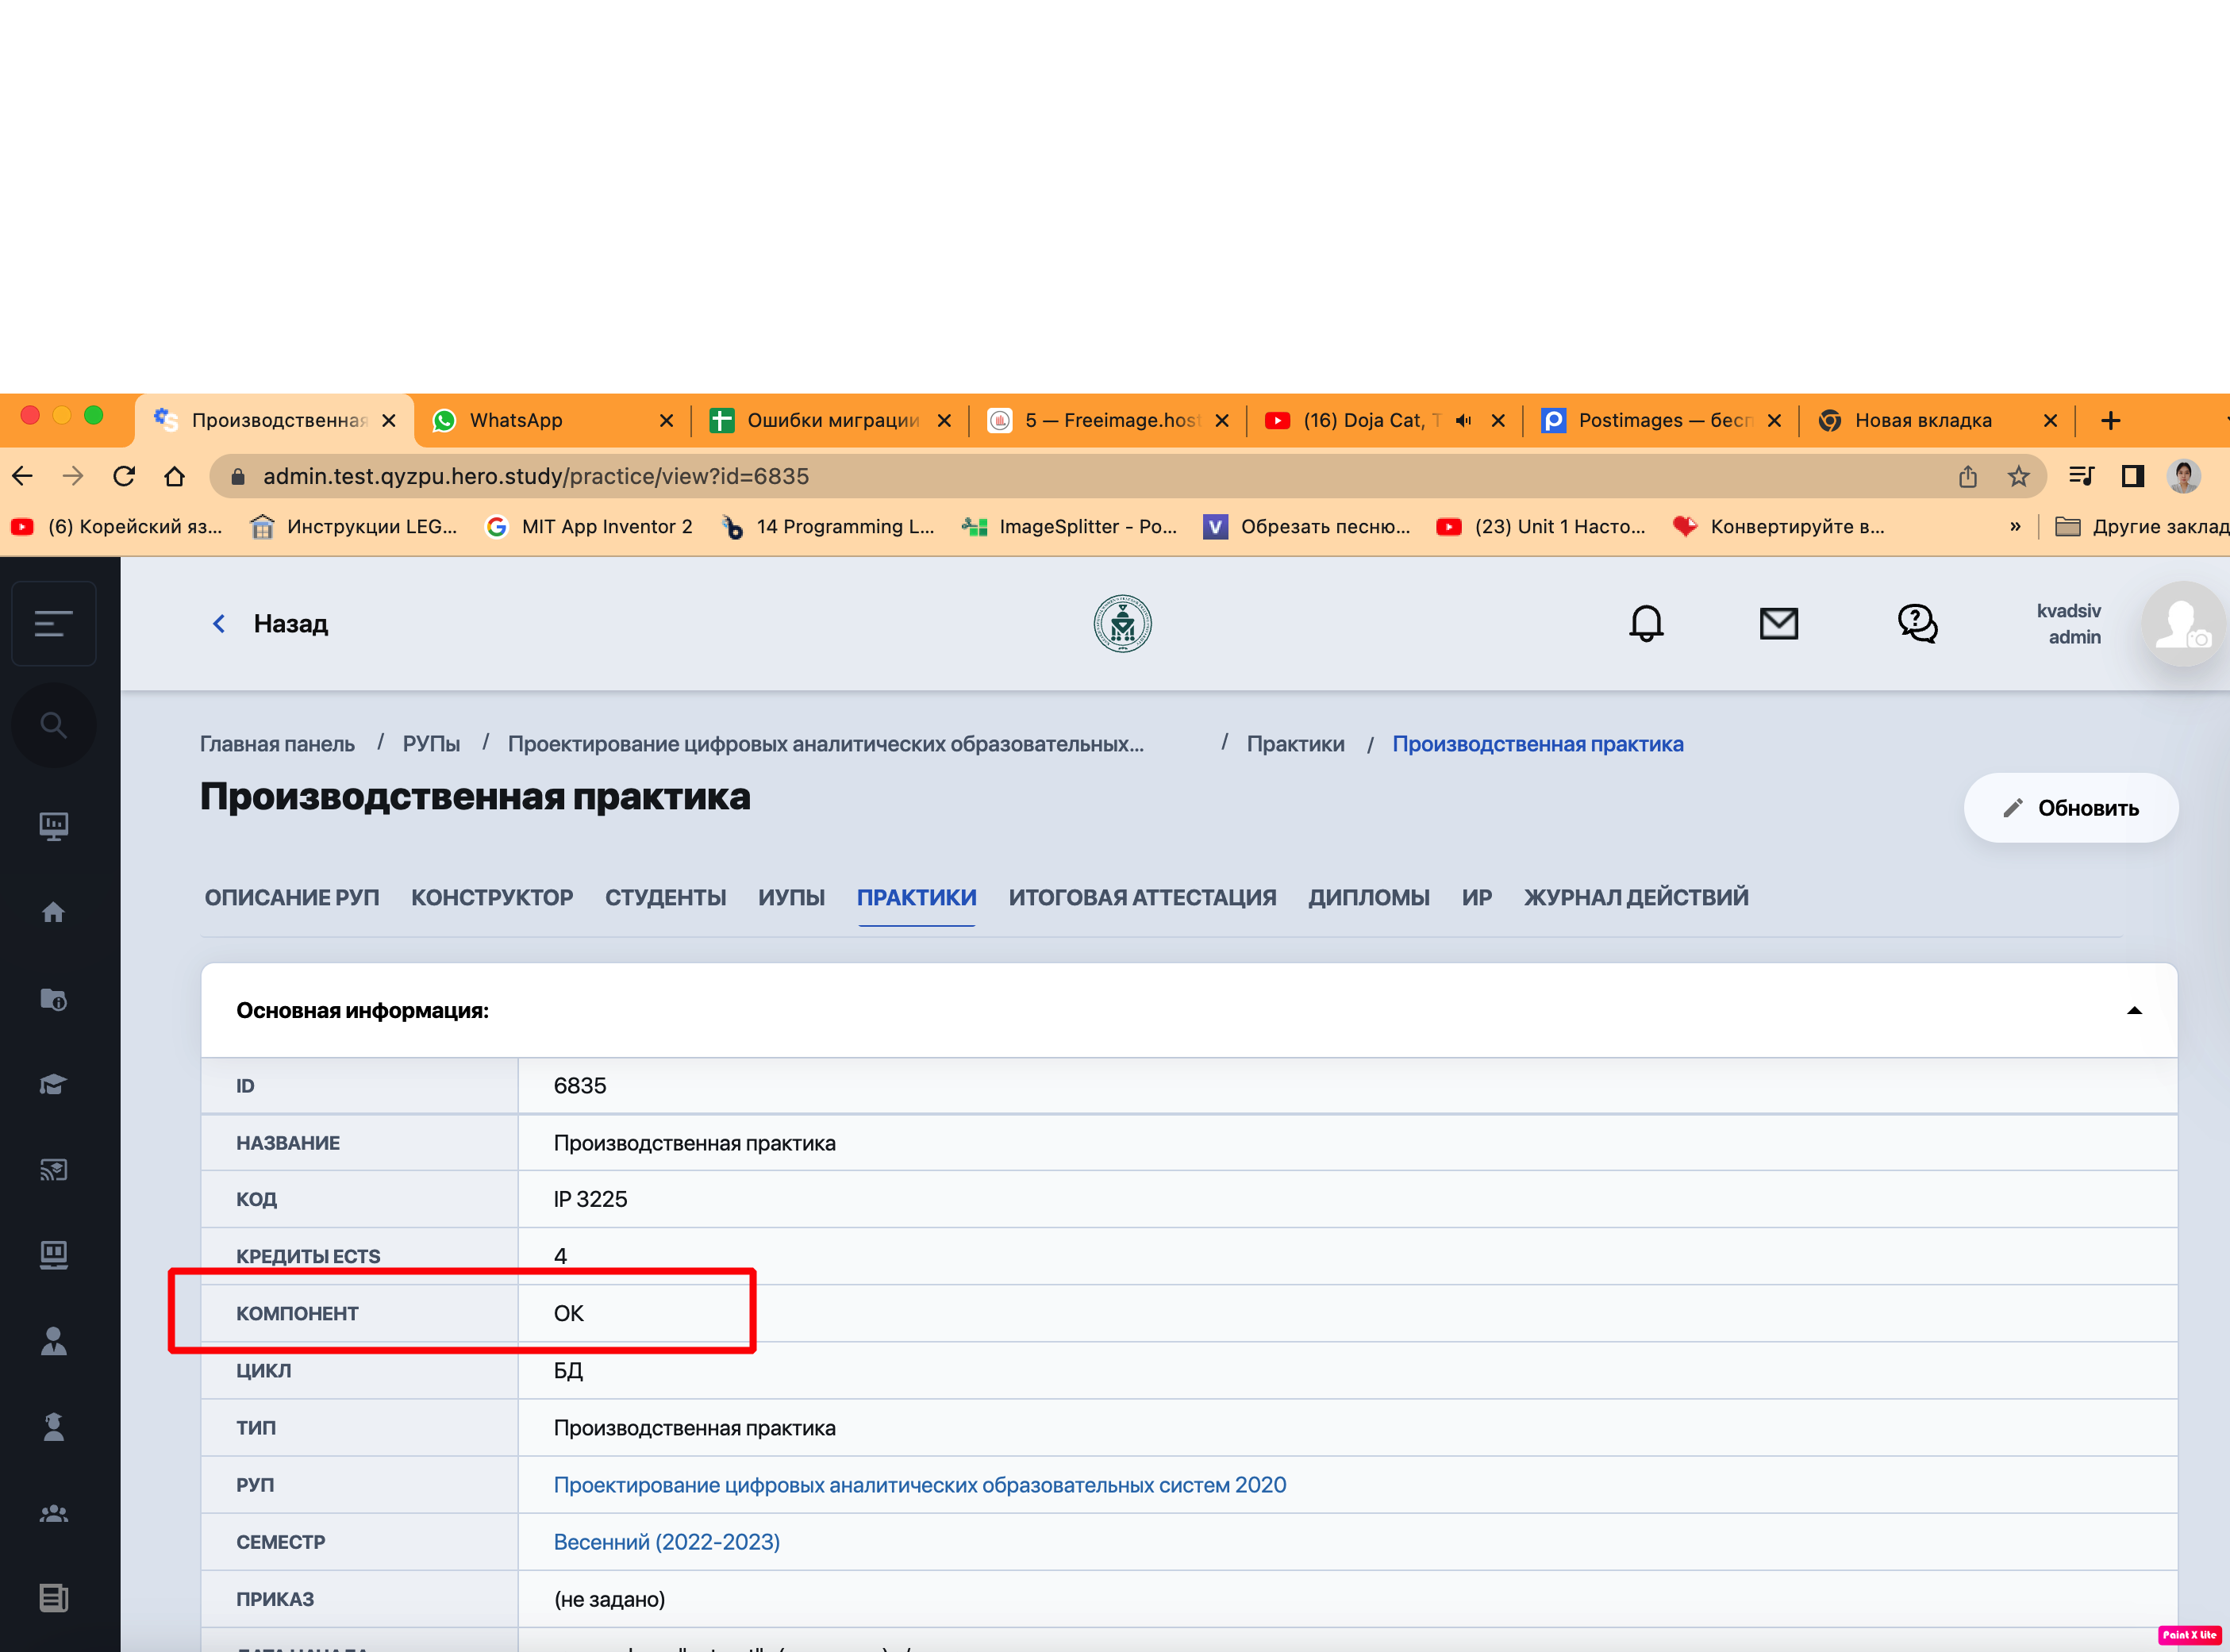Click the browser home icon

click(174, 476)
